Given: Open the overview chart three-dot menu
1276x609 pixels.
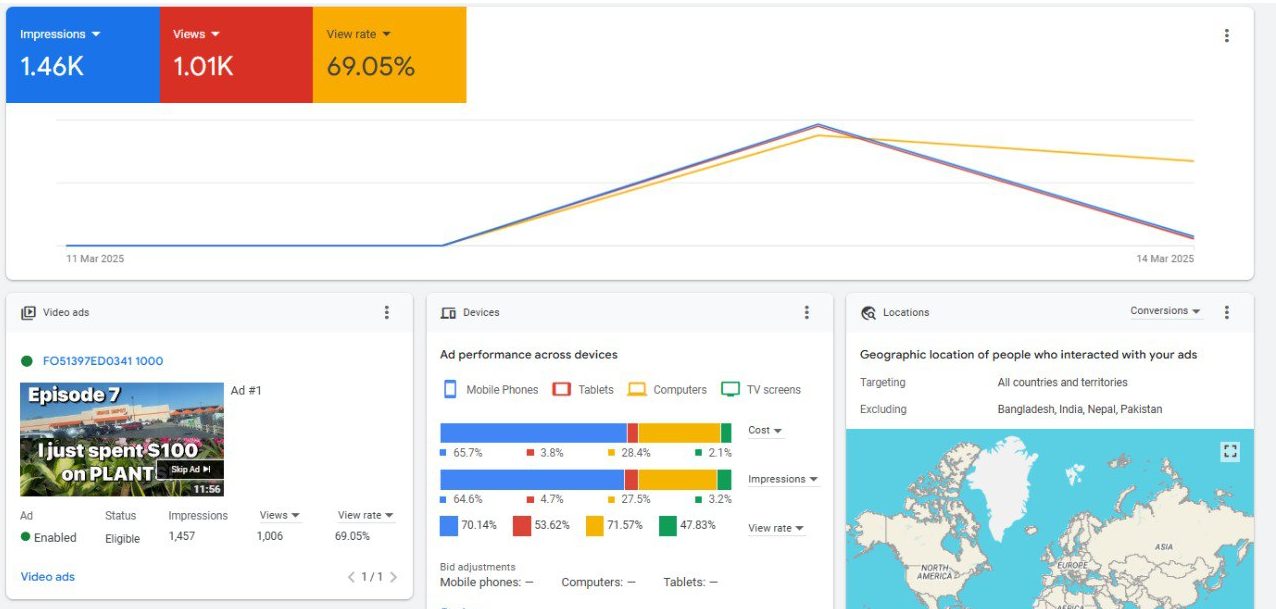Looking at the screenshot, I should (1227, 36).
